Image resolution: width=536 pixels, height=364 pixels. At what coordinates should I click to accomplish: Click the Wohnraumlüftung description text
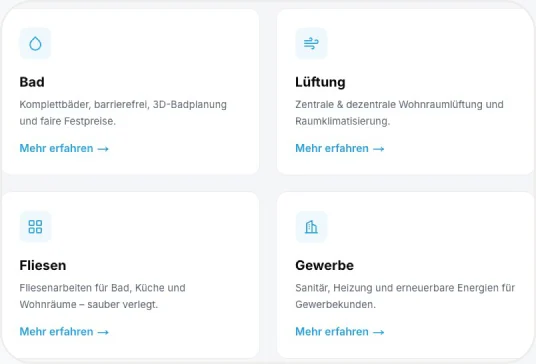pos(399,113)
